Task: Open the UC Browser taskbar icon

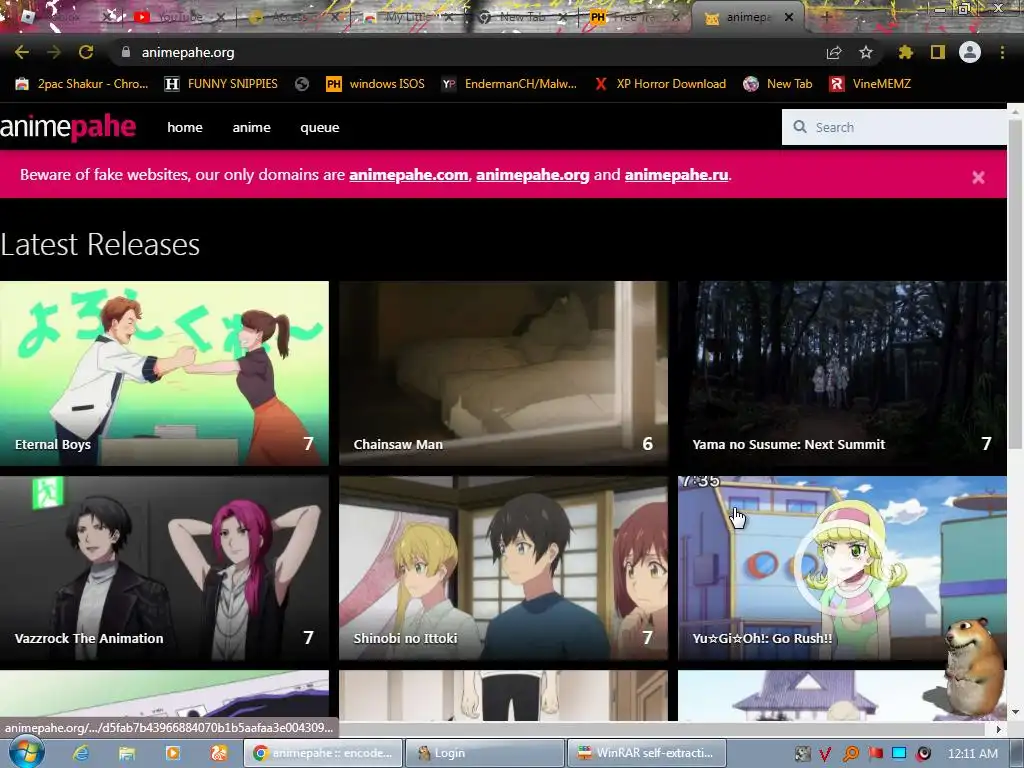Action: (219, 753)
